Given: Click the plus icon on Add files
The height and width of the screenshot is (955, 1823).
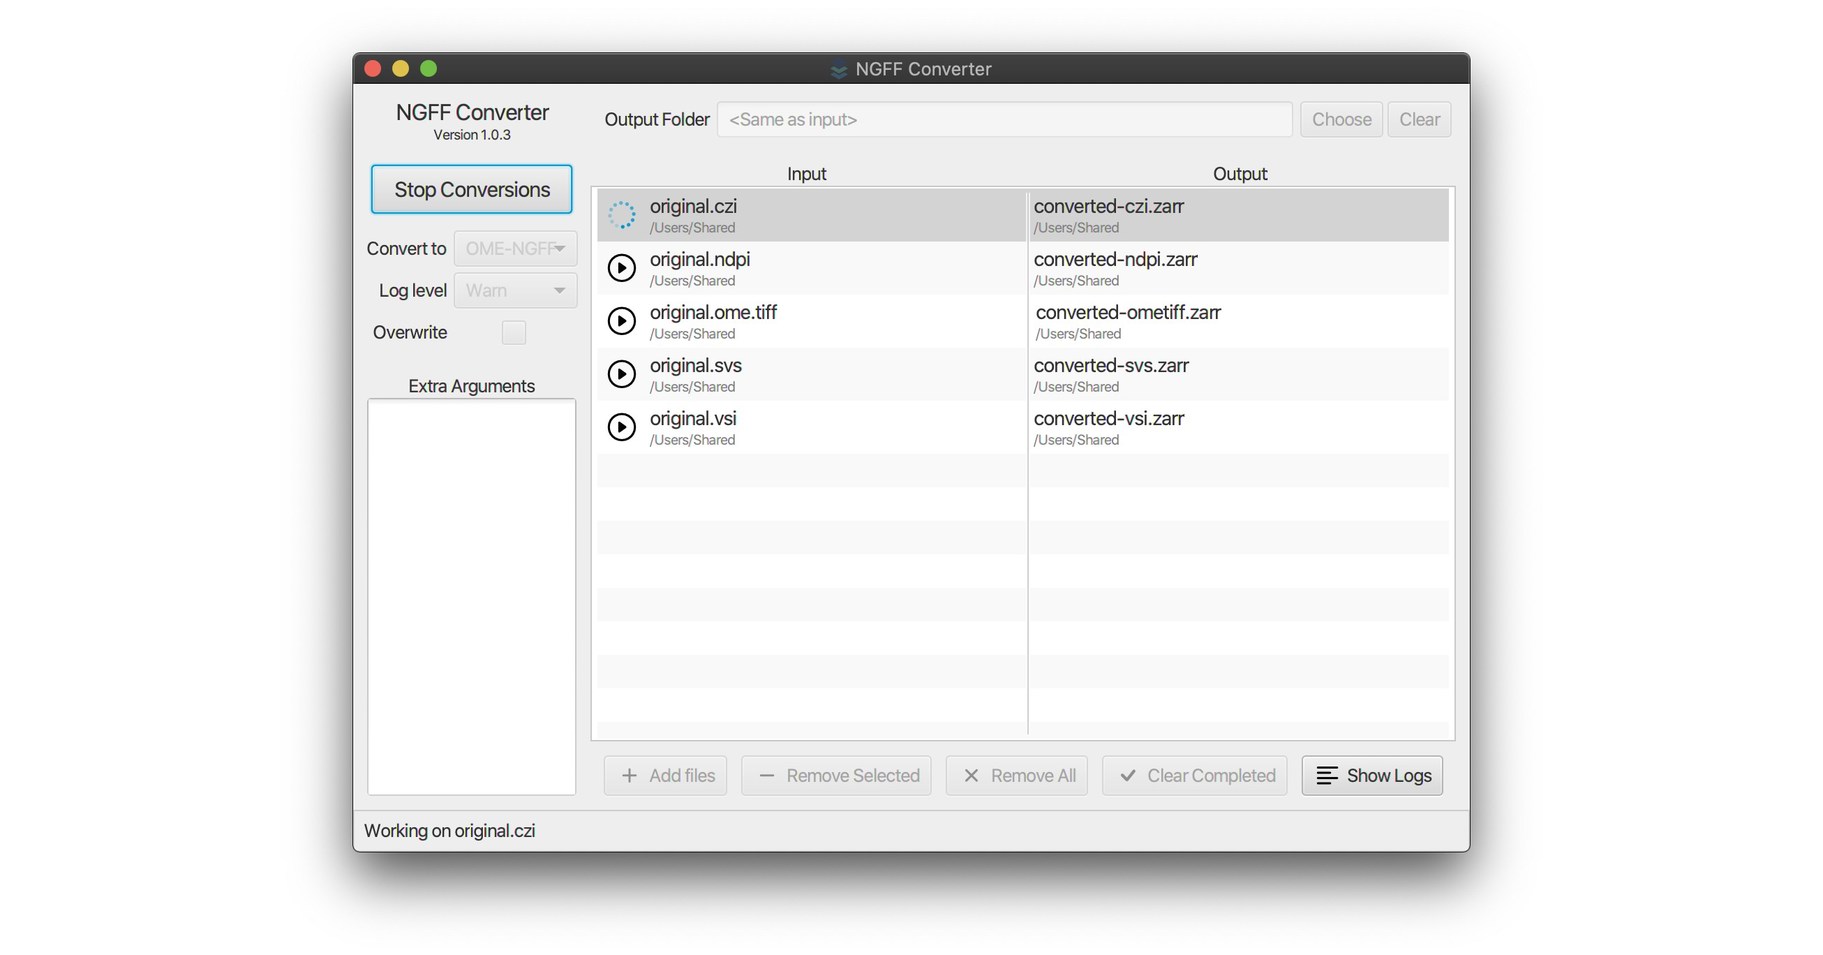Looking at the screenshot, I should [629, 775].
